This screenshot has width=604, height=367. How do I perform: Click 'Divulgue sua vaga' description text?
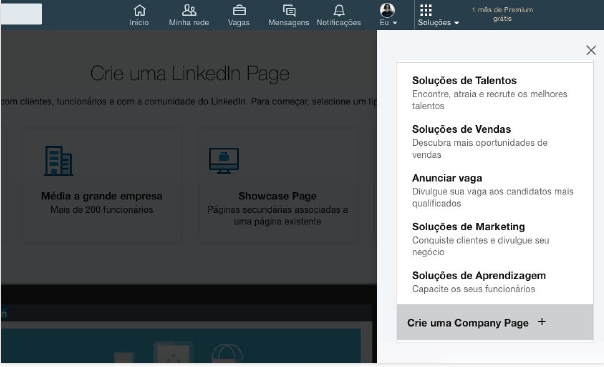pyautogui.click(x=492, y=197)
